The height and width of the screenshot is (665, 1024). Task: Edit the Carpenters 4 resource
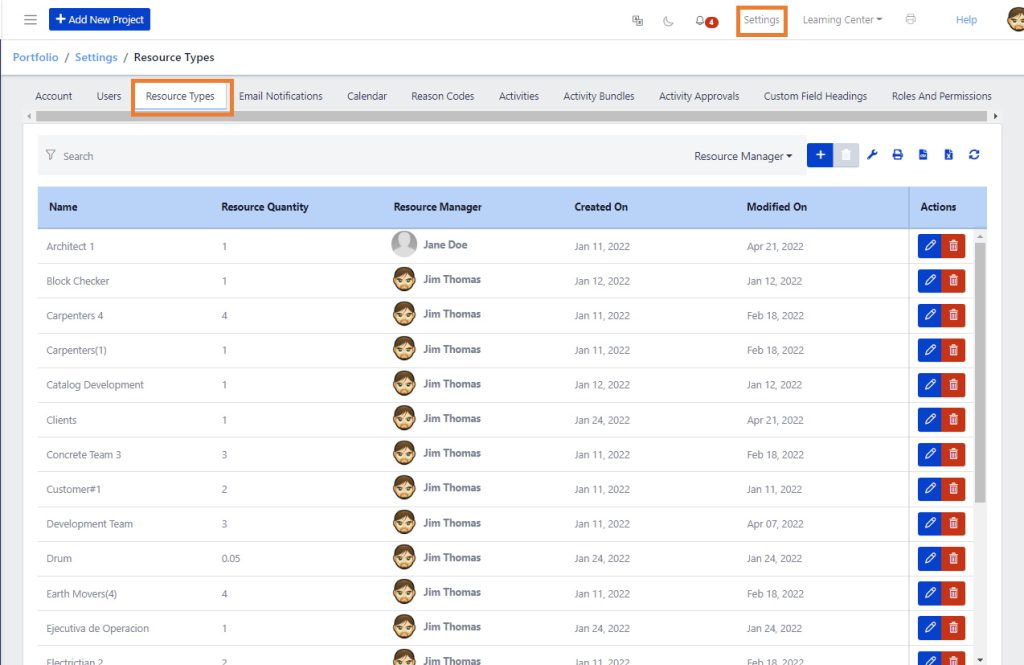[929, 316]
